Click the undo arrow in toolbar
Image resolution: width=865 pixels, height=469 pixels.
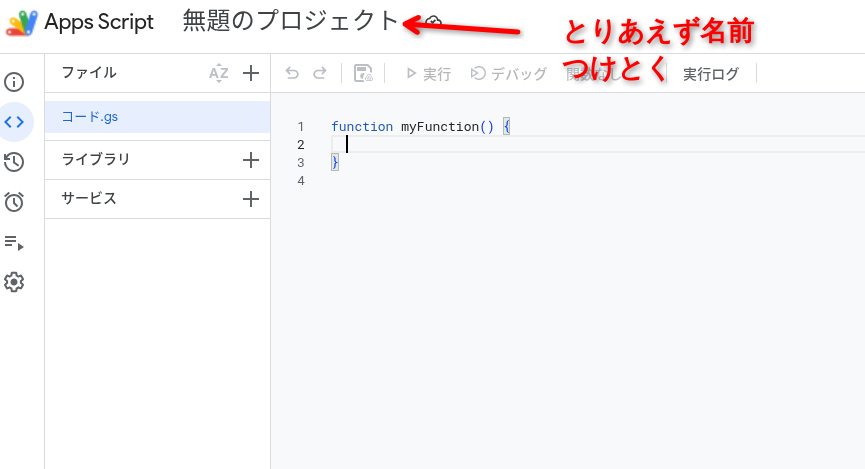click(x=292, y=73)
